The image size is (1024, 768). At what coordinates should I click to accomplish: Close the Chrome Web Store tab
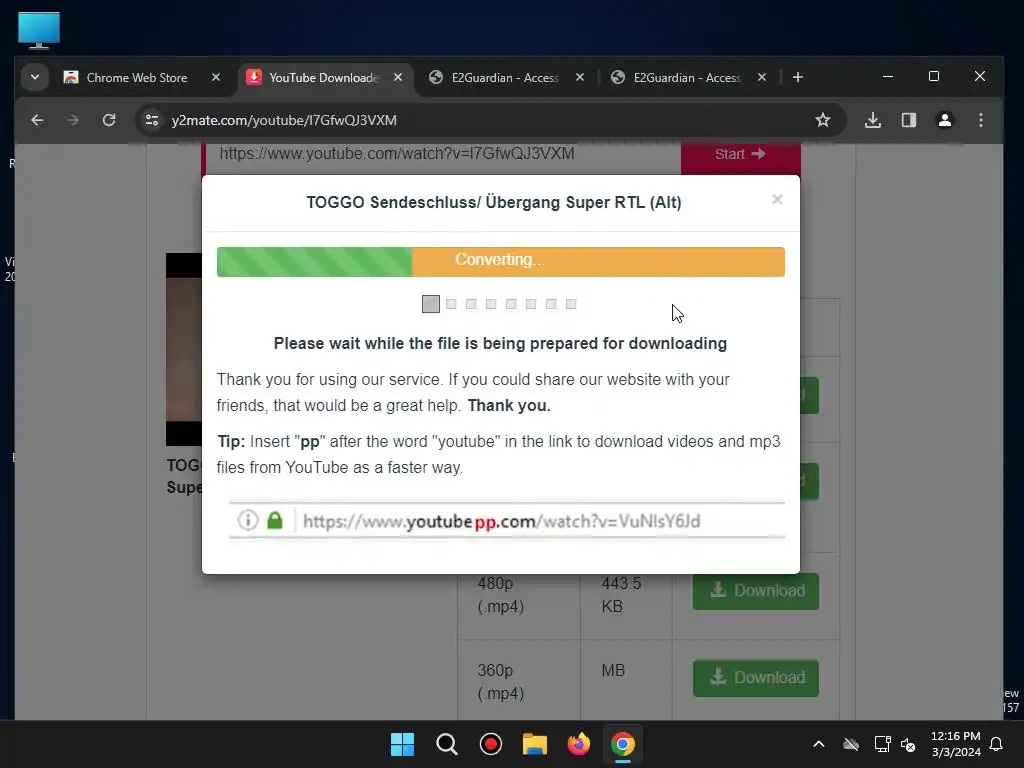click(x=216, y=78)
